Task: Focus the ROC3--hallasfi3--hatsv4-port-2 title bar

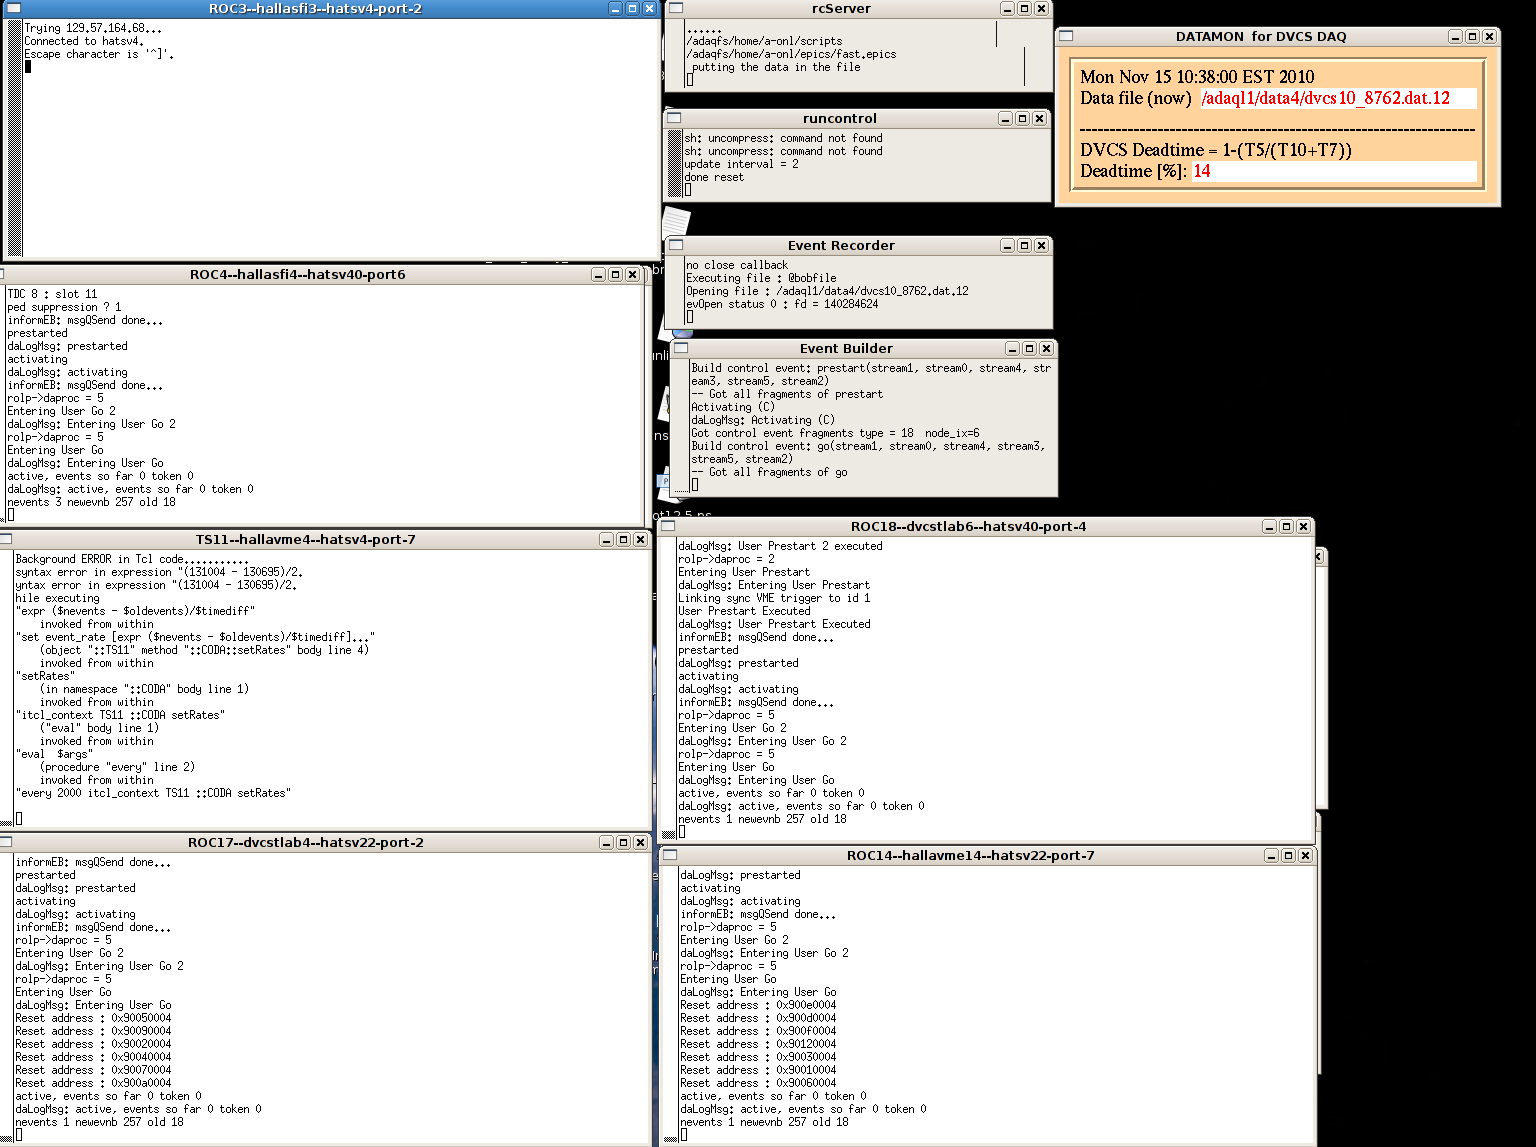Action: point(315,8)
